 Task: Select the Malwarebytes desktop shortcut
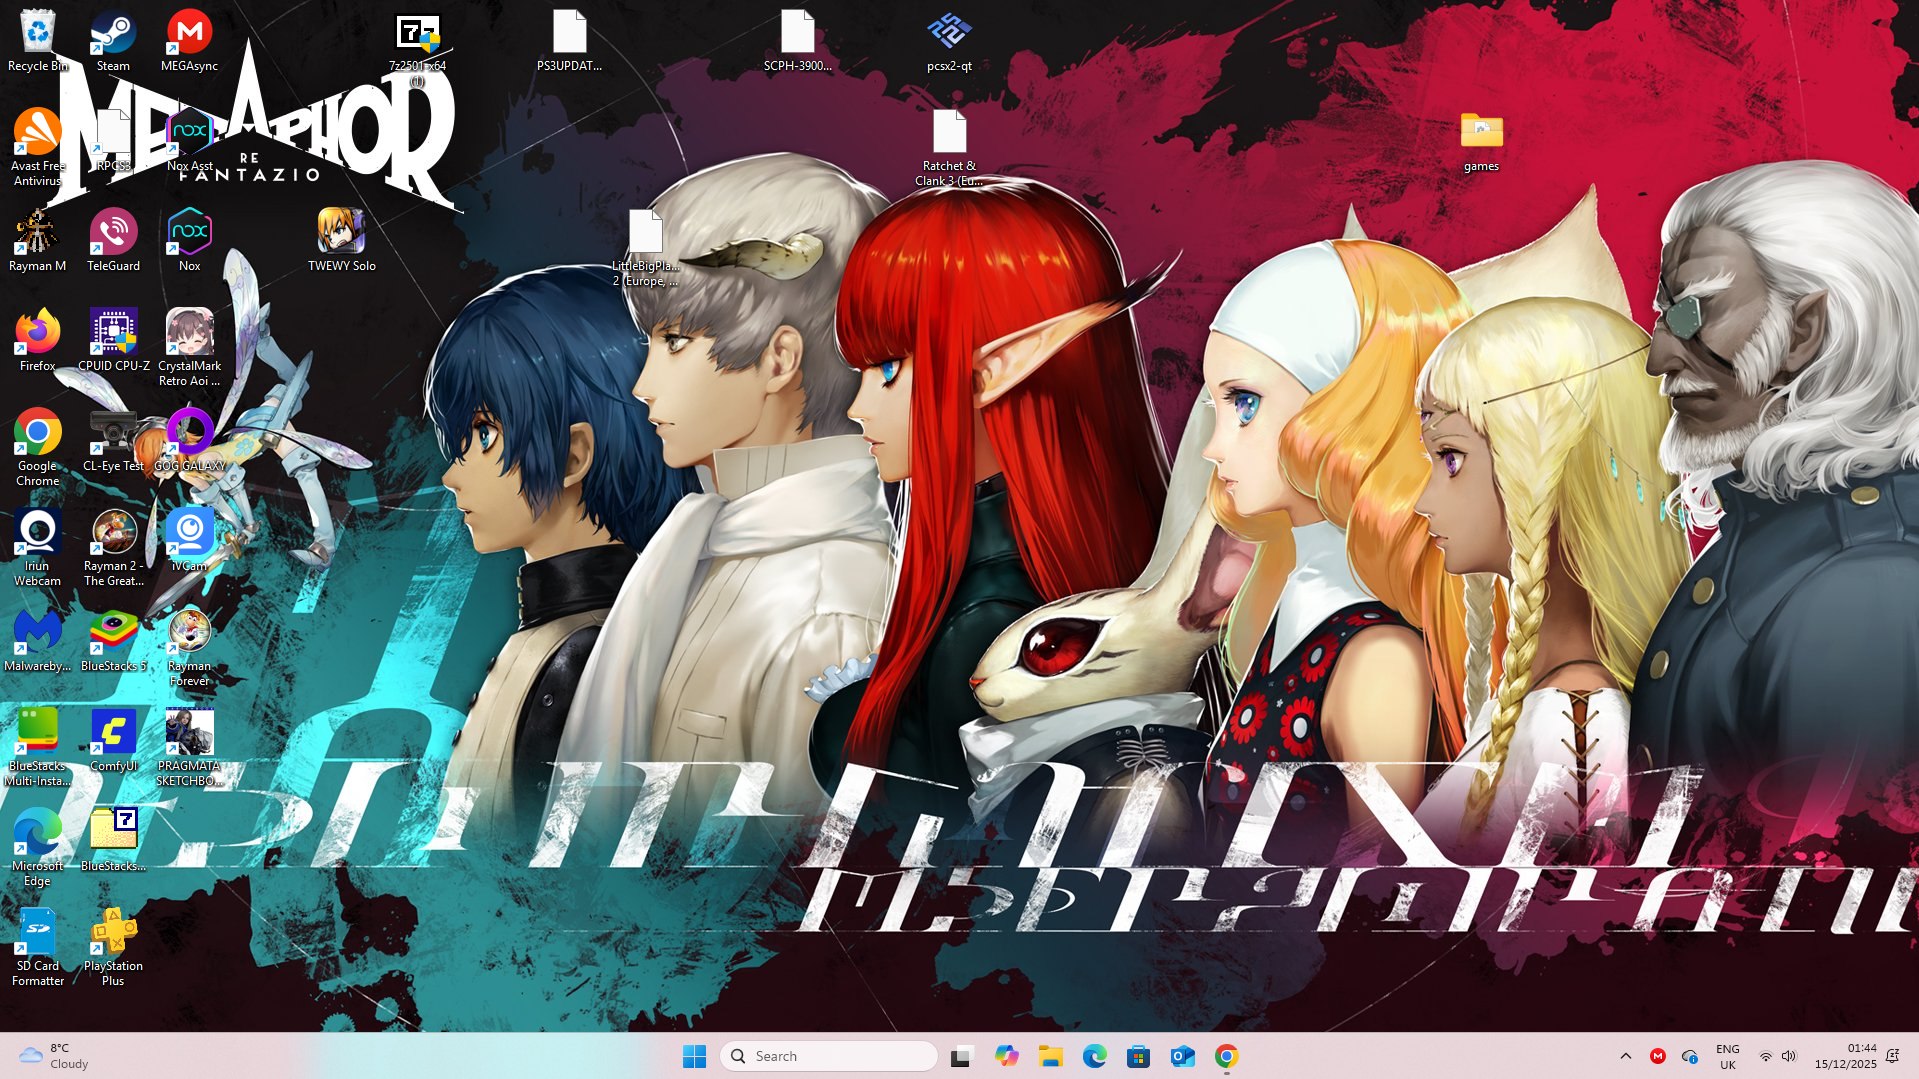click(x=37, y=641)
